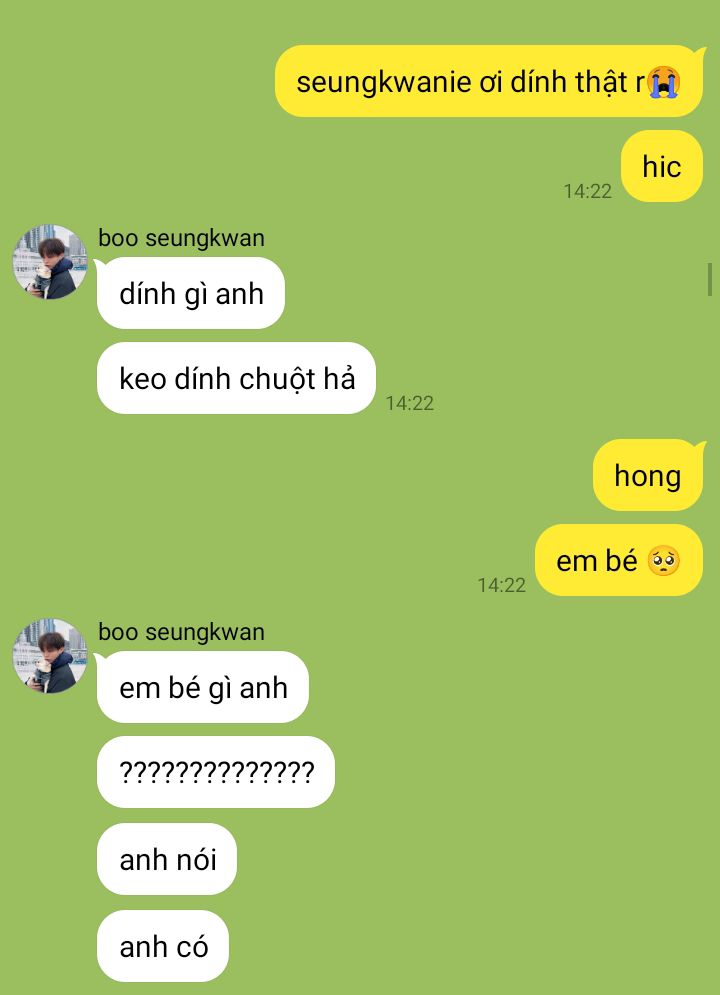The width and height of the screenshot is (720, 995).
Task: Select the 'dính gì anh' message
Action: 191,293
